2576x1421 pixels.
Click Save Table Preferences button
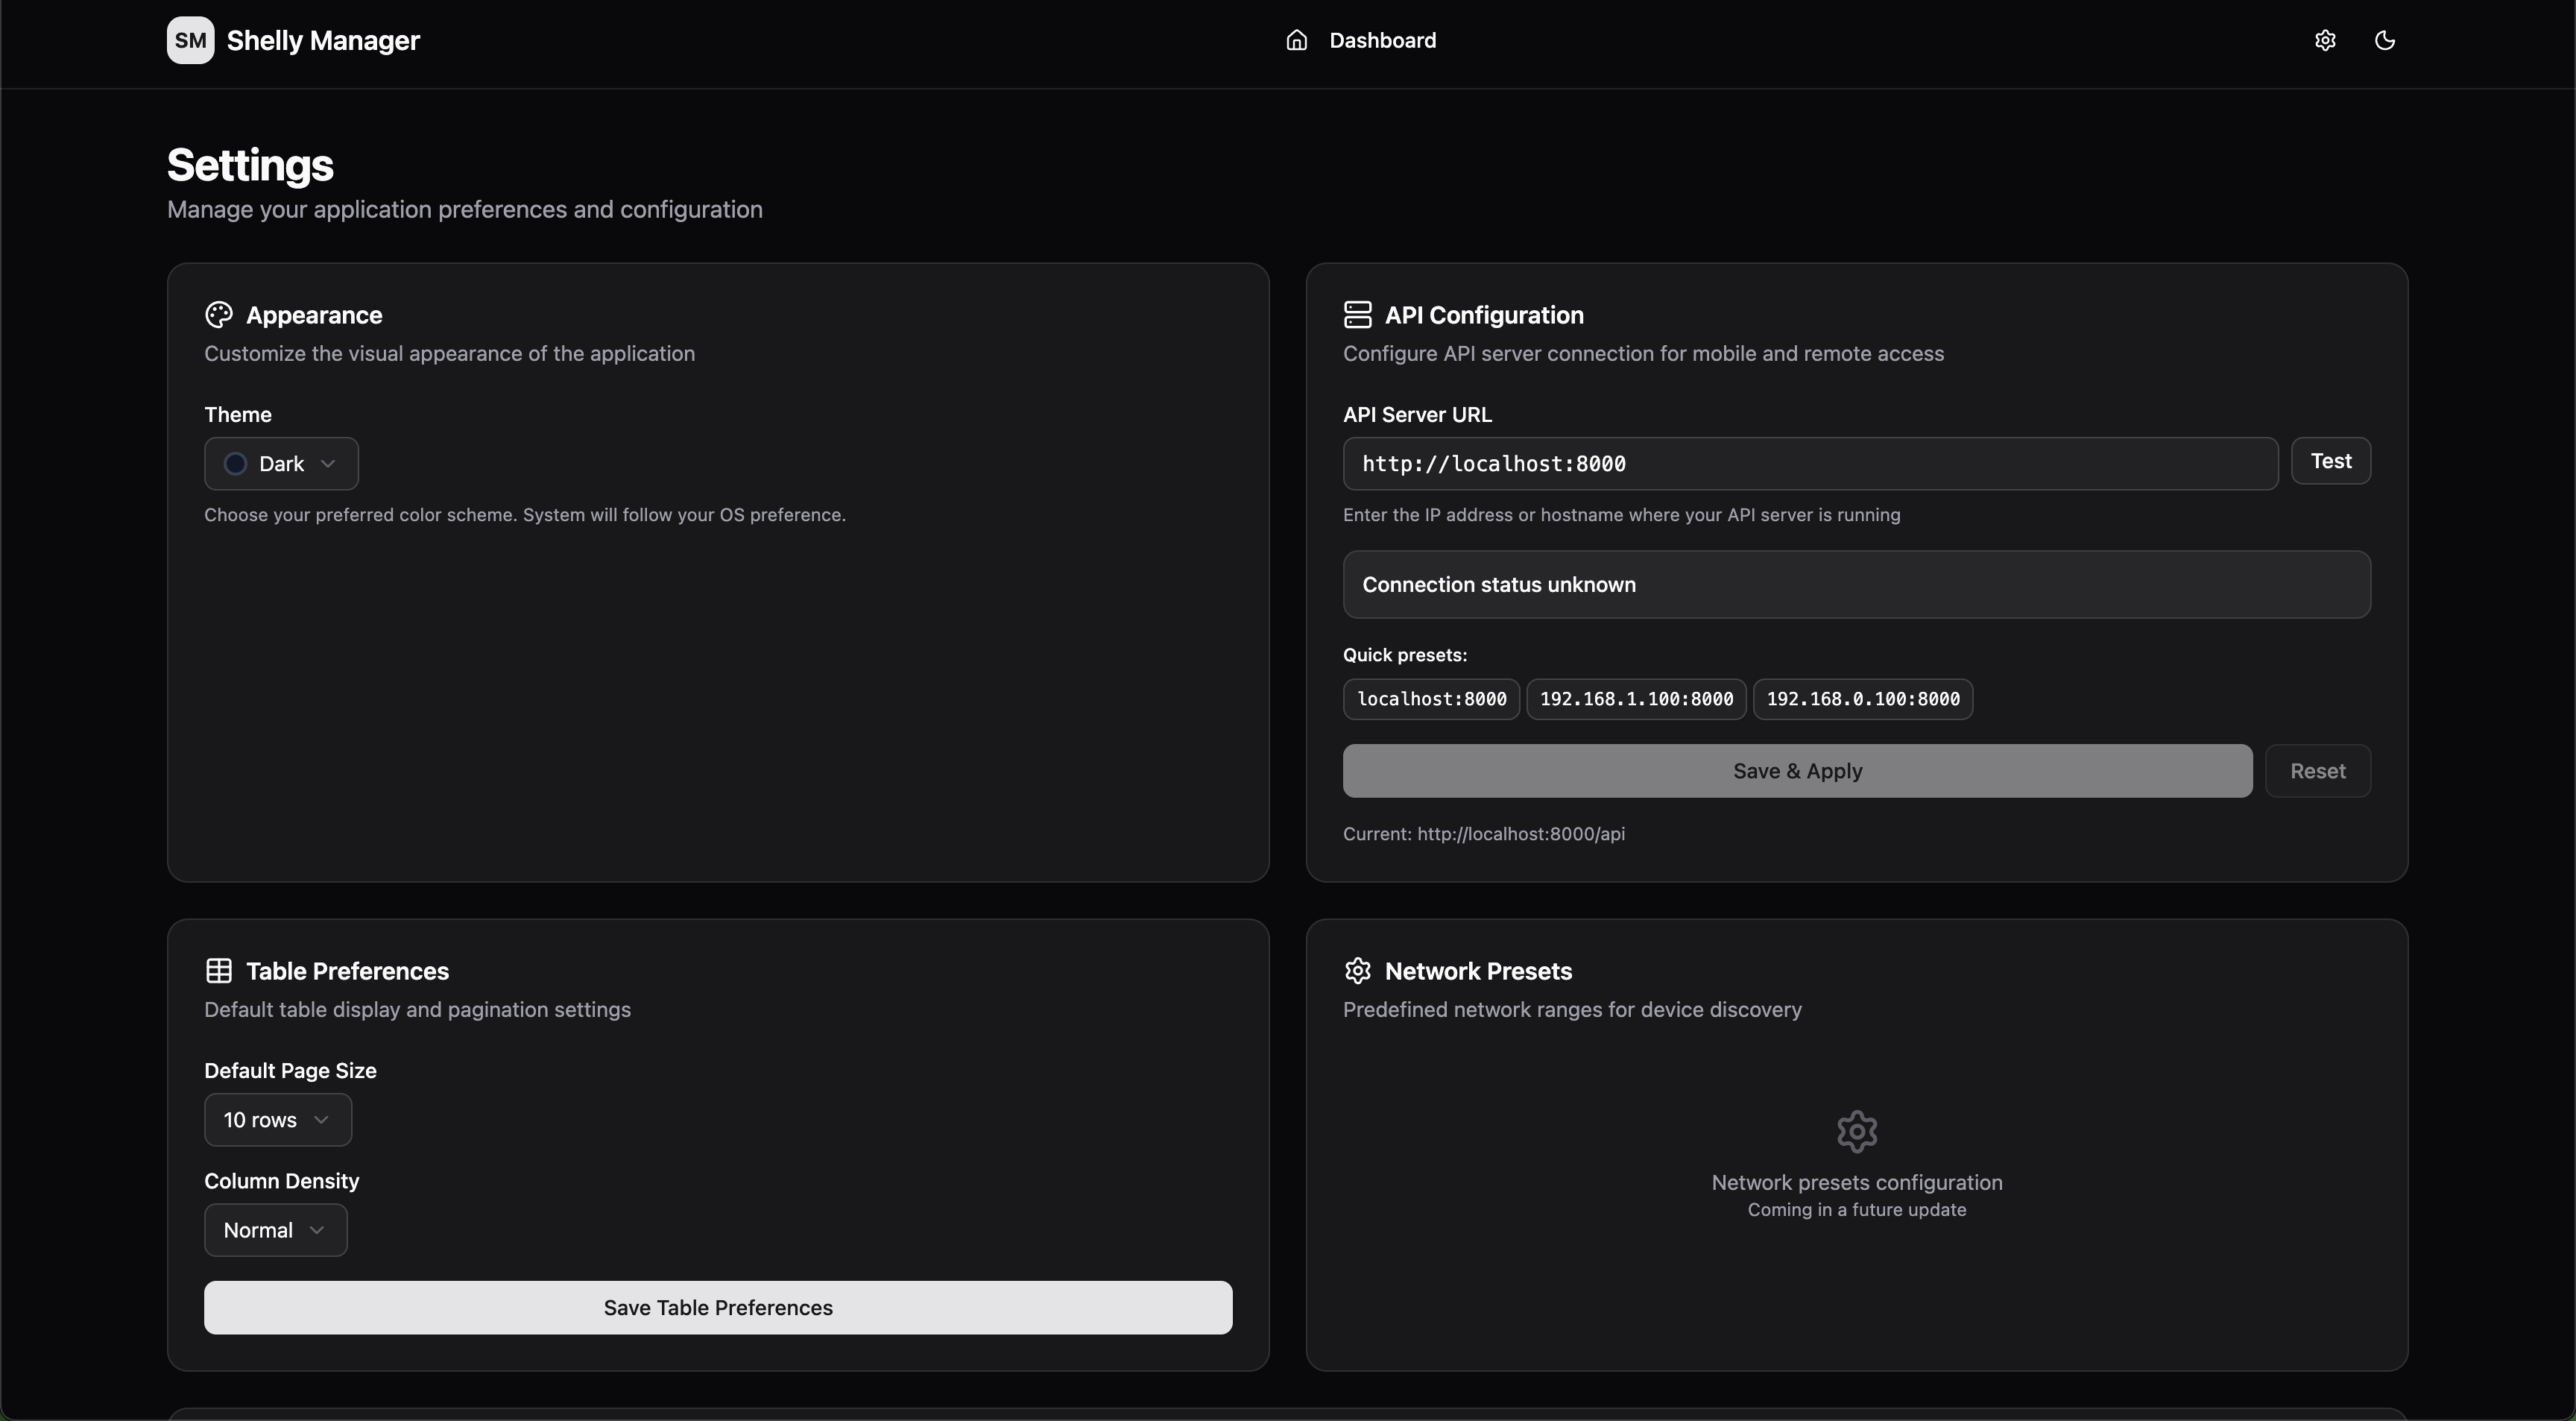click(718, 1308)
